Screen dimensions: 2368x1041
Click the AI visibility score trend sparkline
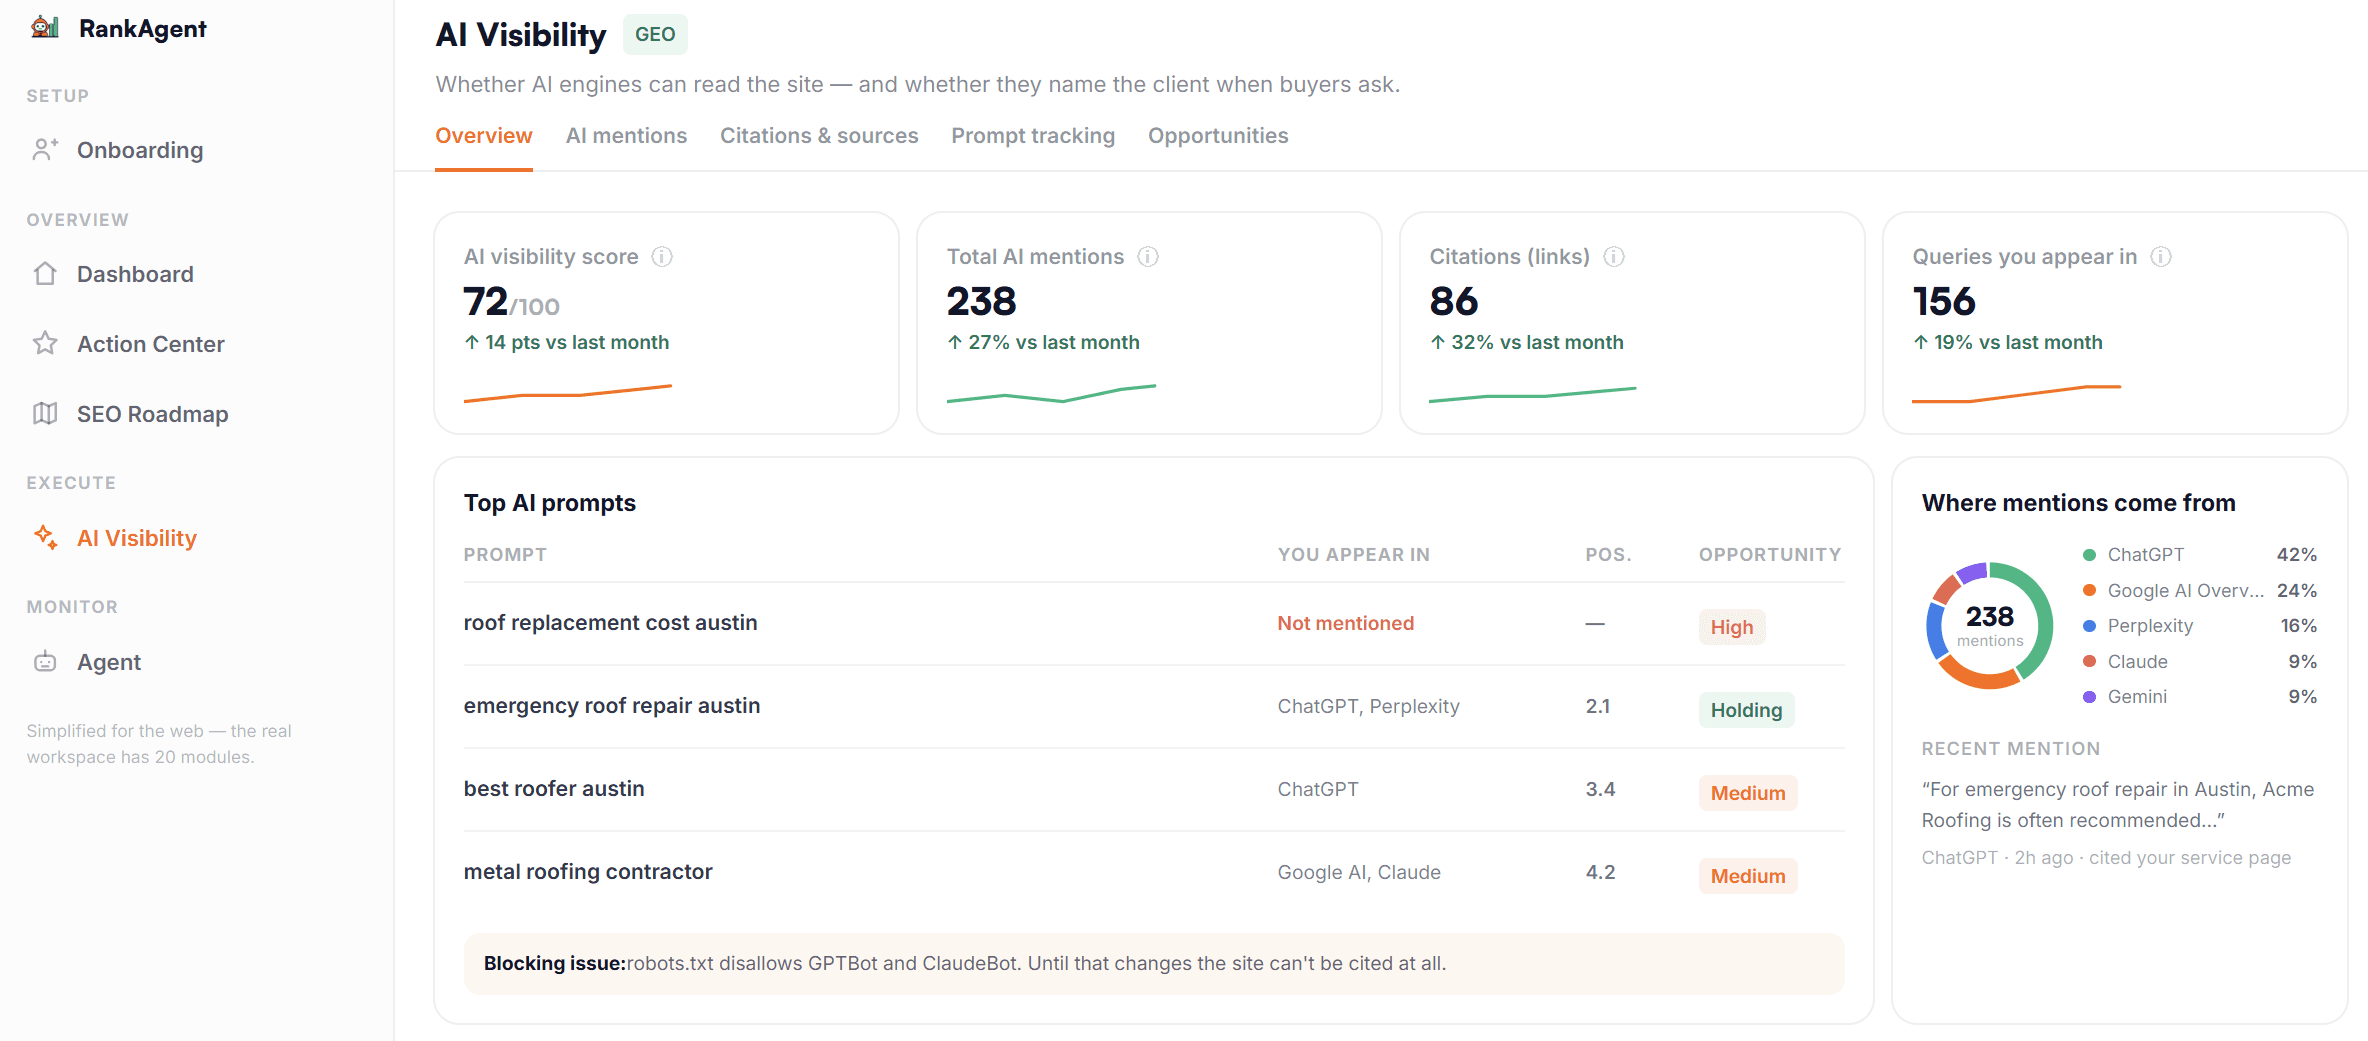(x=568, y=393)
